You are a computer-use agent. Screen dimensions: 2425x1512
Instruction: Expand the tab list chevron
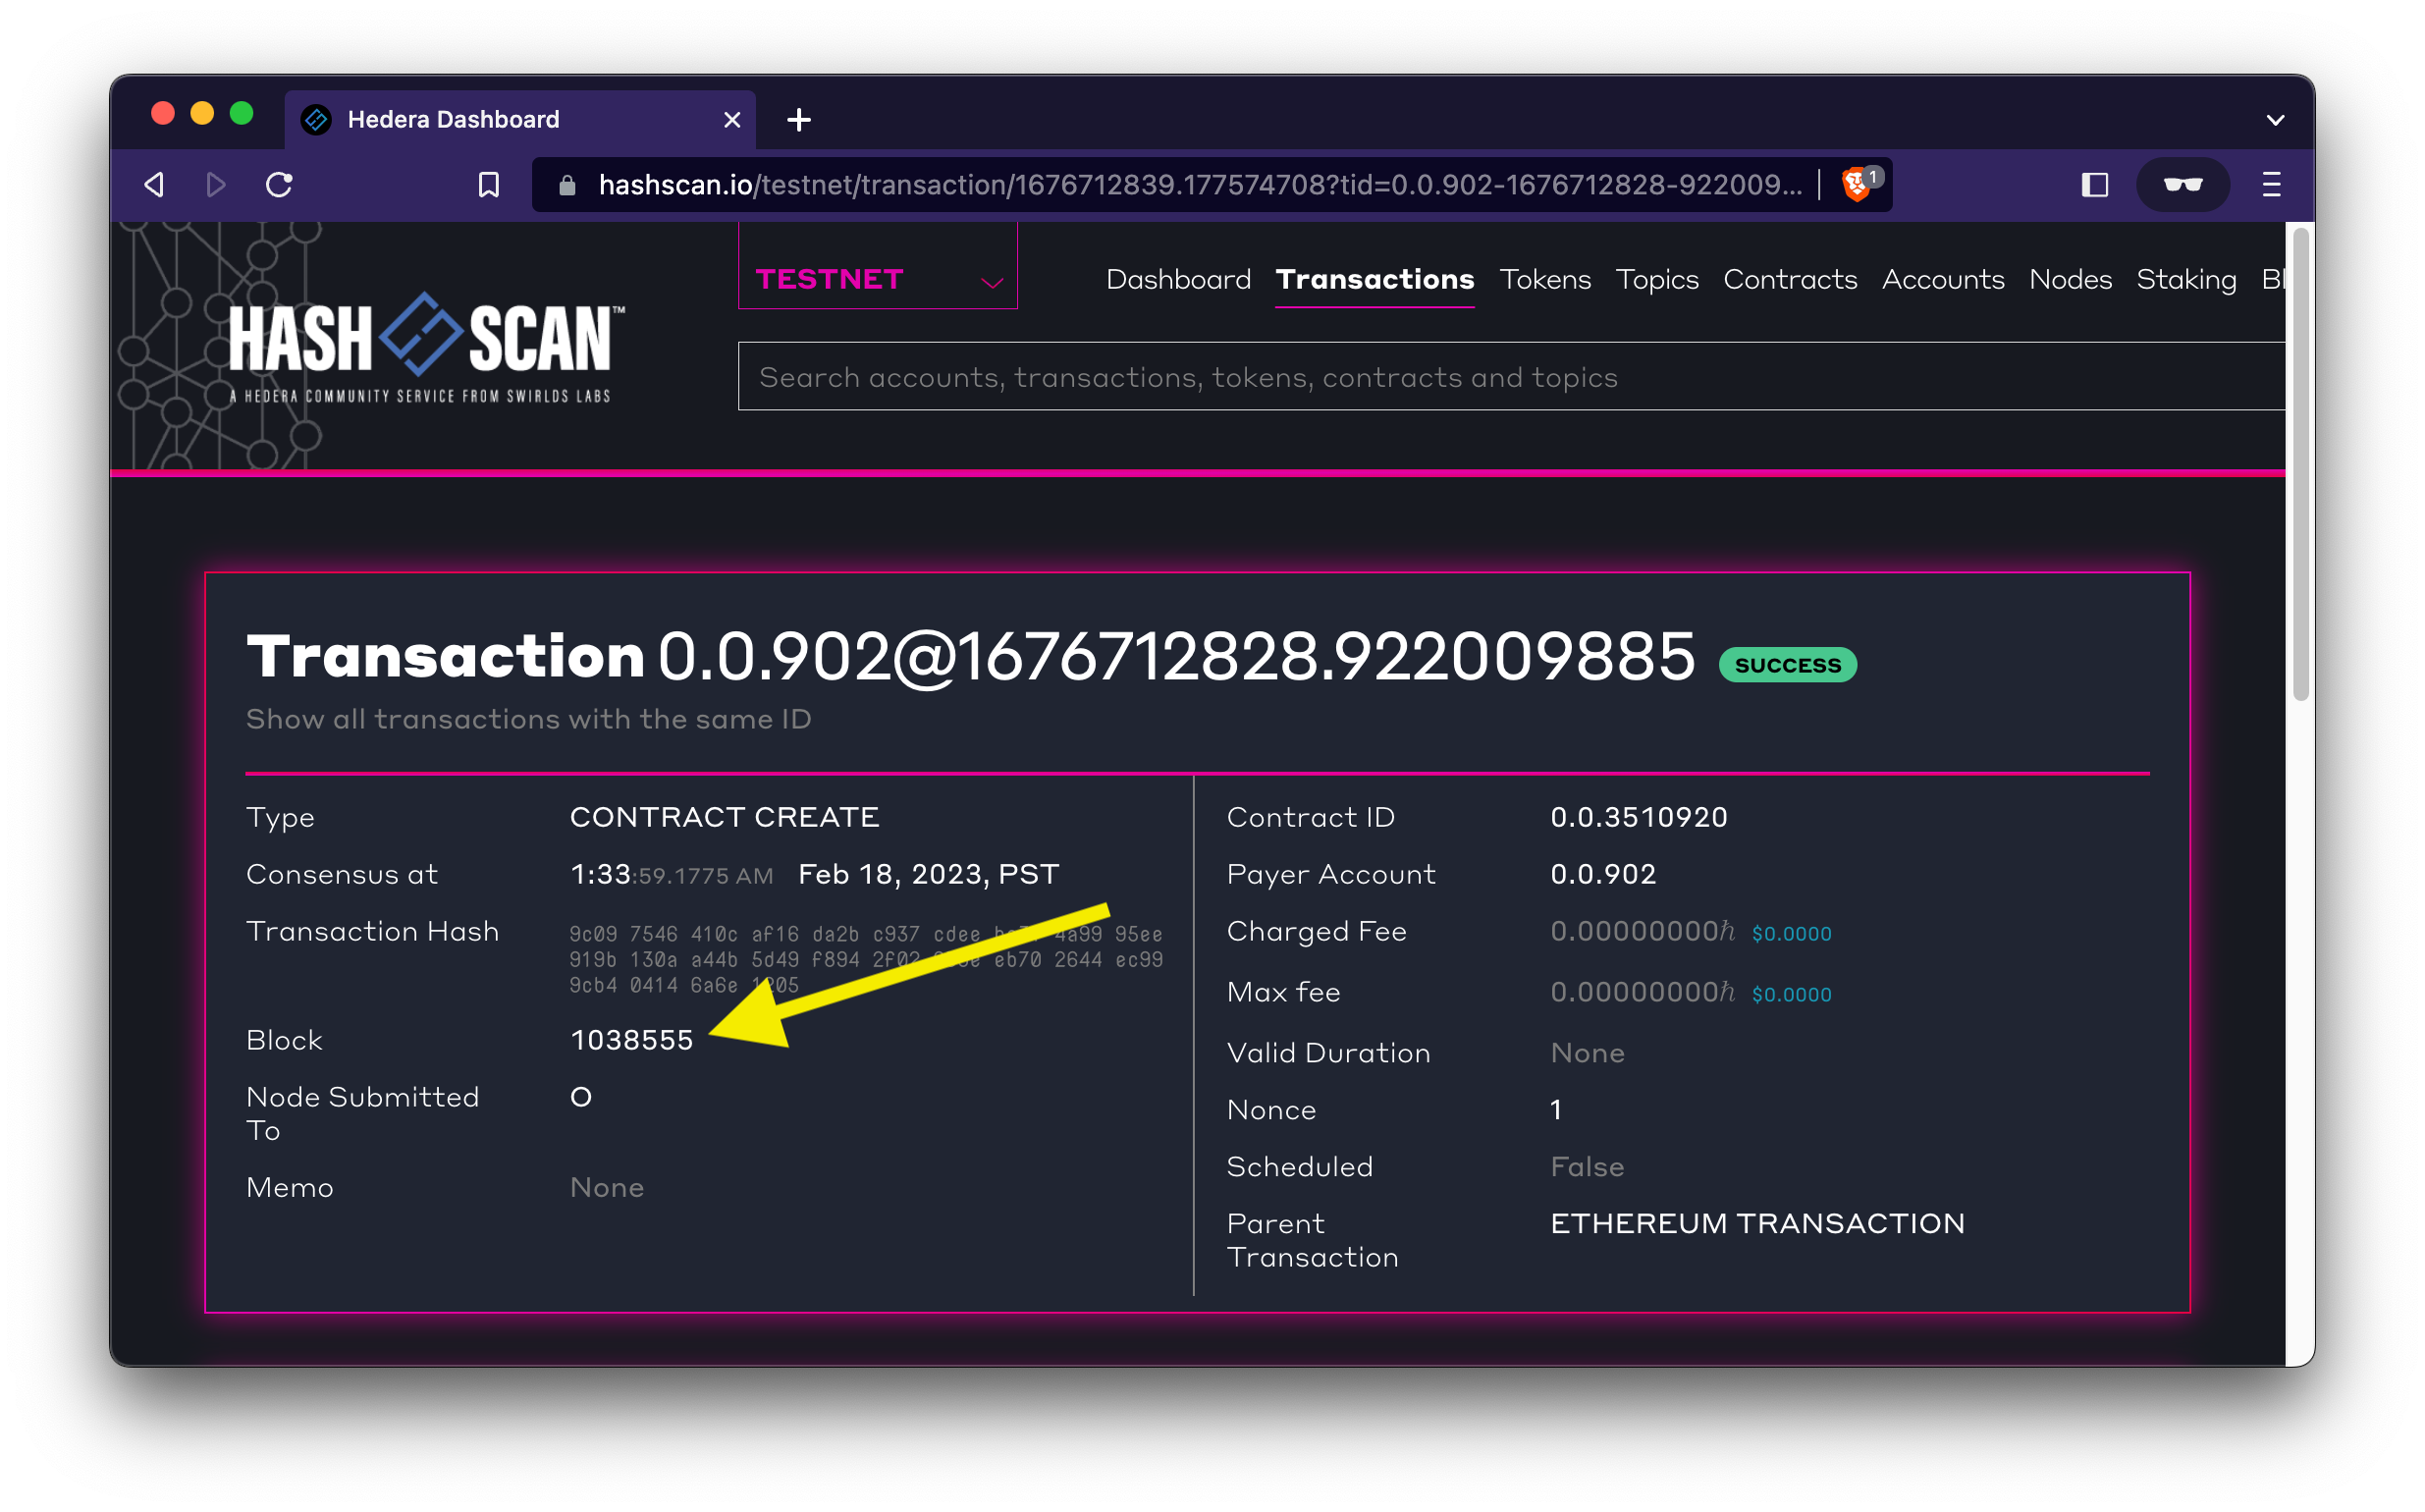[x=2275, y=120]
